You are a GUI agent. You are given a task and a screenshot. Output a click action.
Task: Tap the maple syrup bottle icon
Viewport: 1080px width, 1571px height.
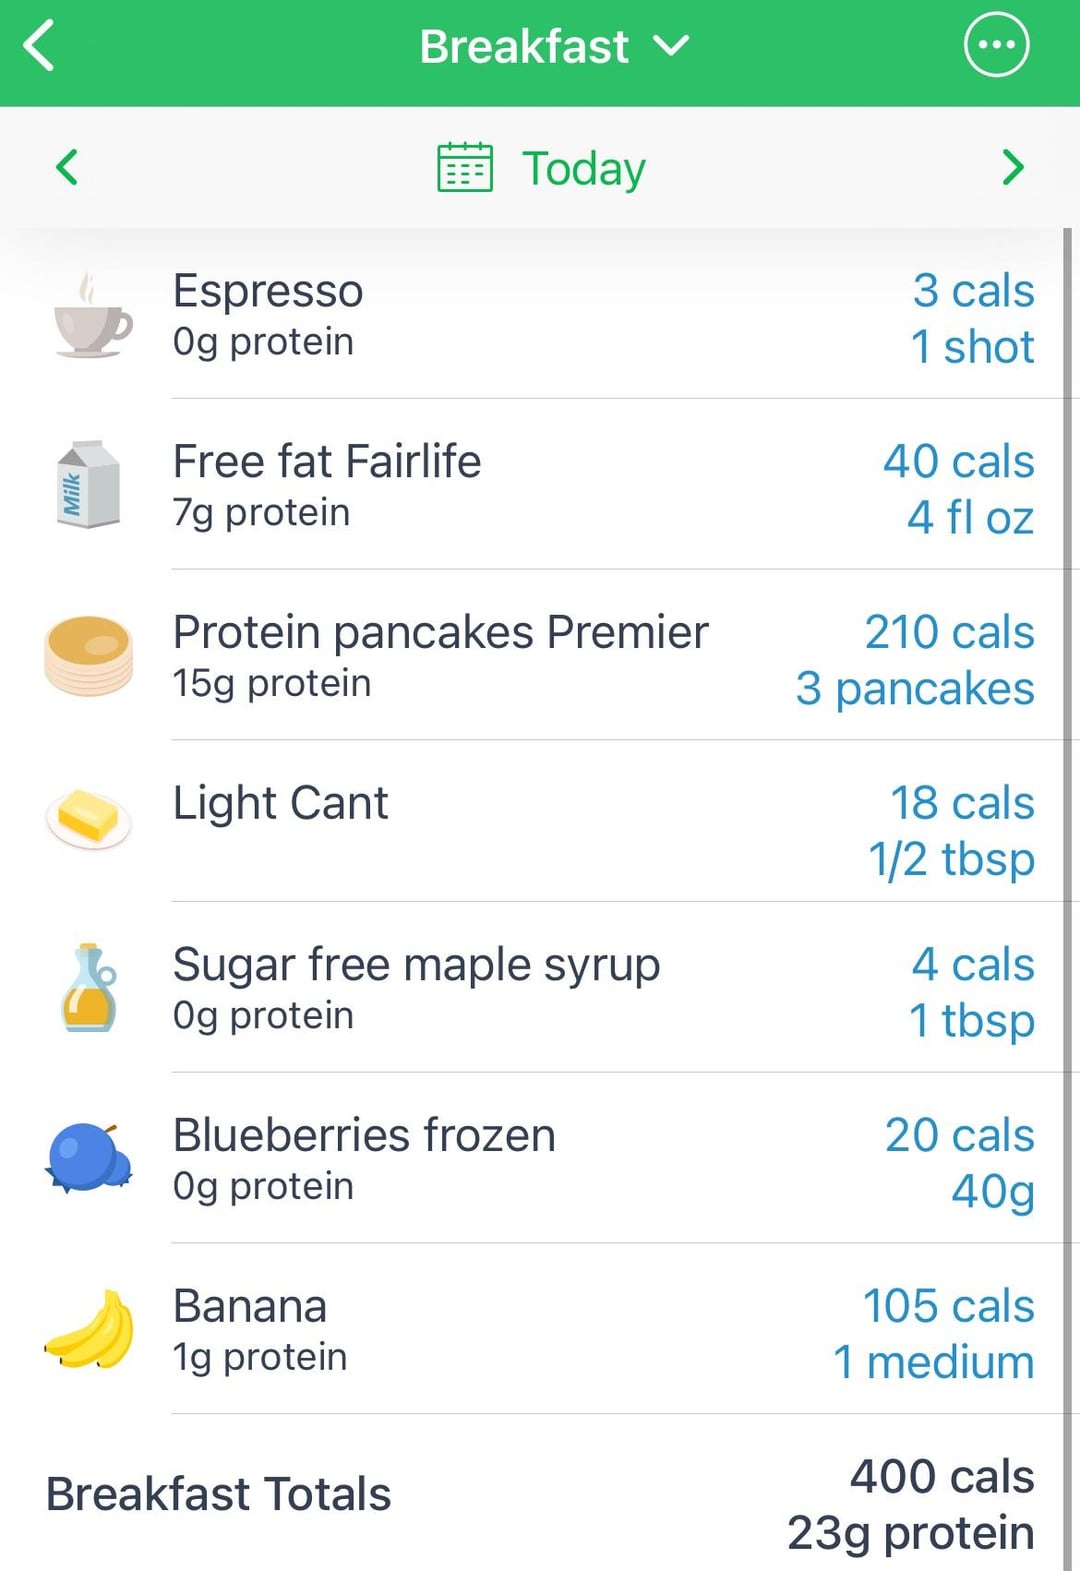89,988
